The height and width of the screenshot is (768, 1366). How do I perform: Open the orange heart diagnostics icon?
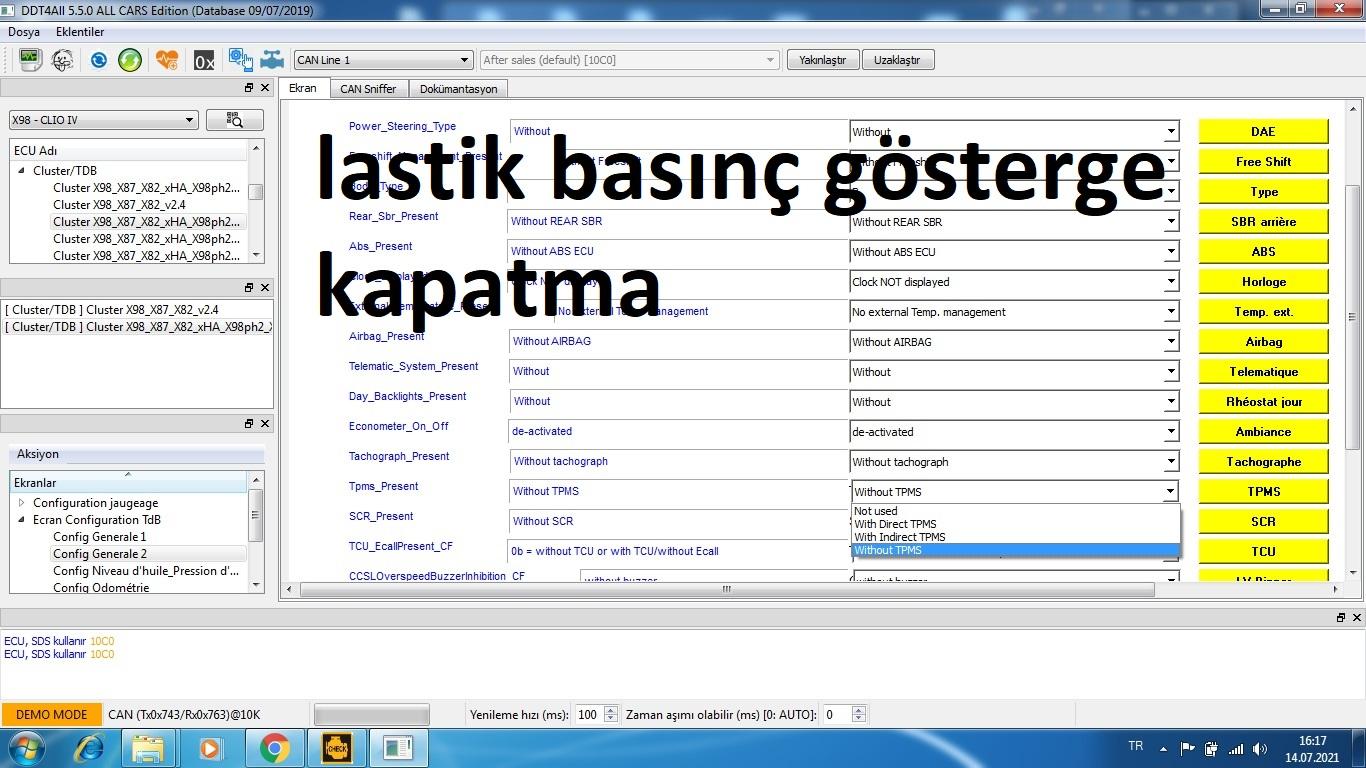tap(167, 60)
